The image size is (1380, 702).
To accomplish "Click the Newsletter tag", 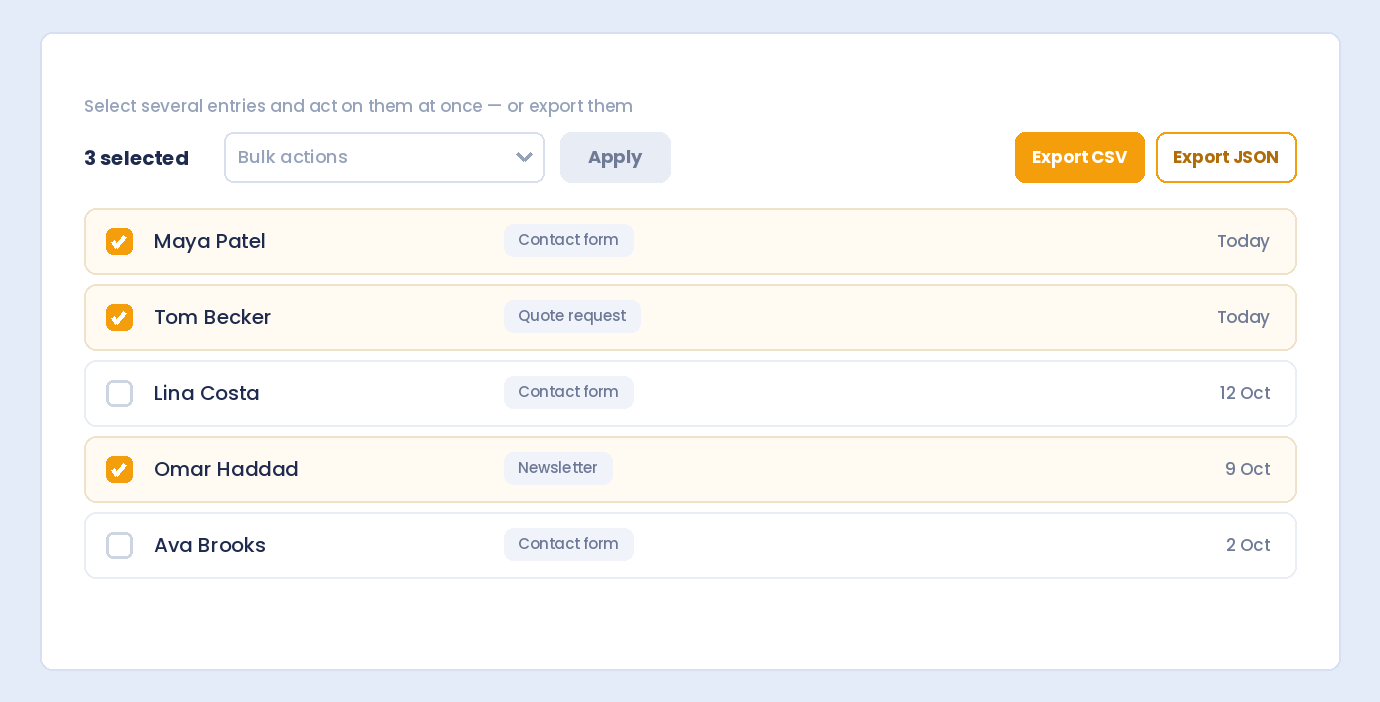I will click(x=558, y=468).
